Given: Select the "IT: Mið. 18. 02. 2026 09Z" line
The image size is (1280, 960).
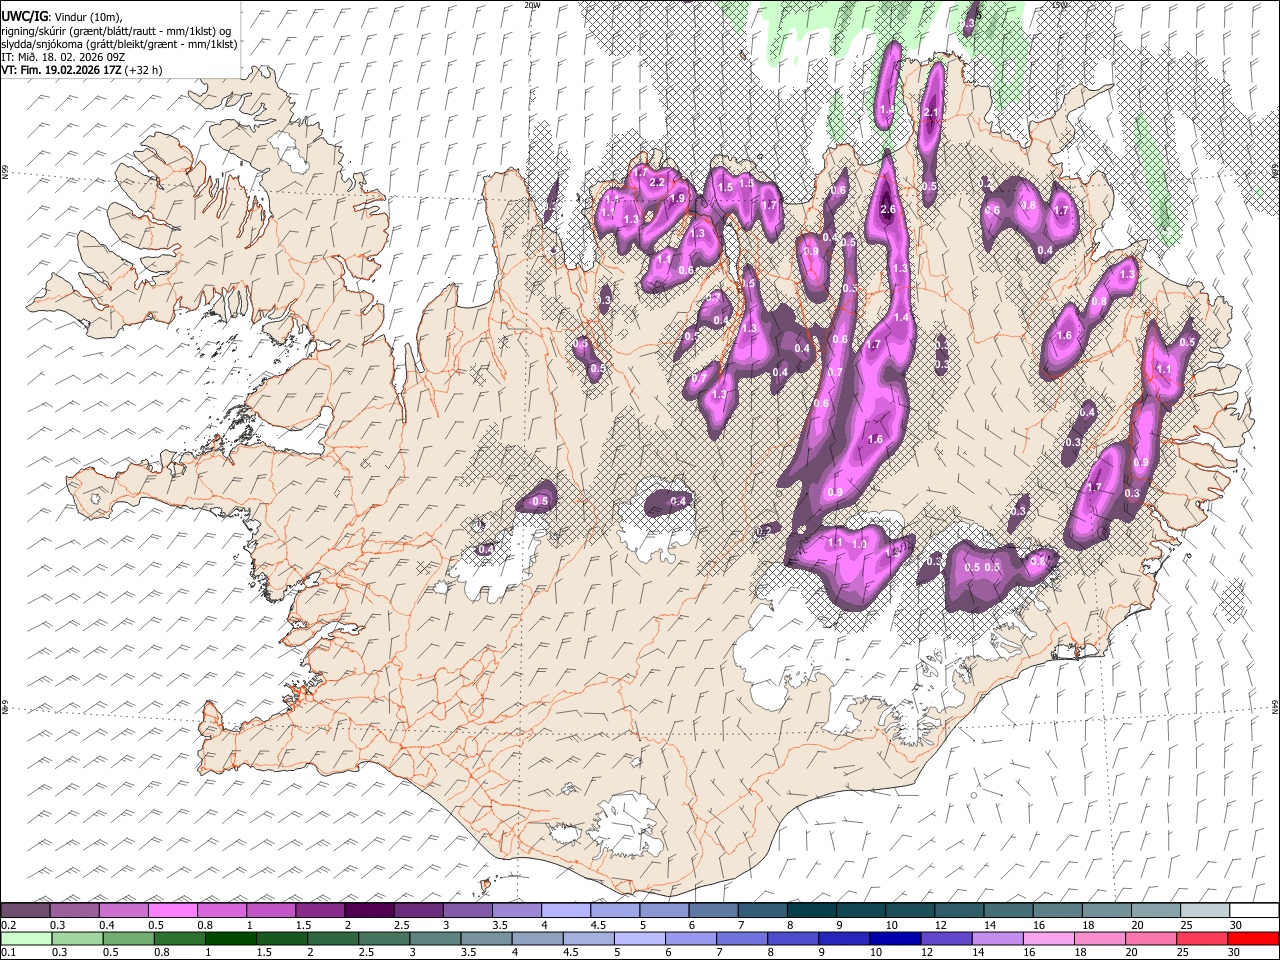Looking at the screenshot, I should (x=63, y=57).
